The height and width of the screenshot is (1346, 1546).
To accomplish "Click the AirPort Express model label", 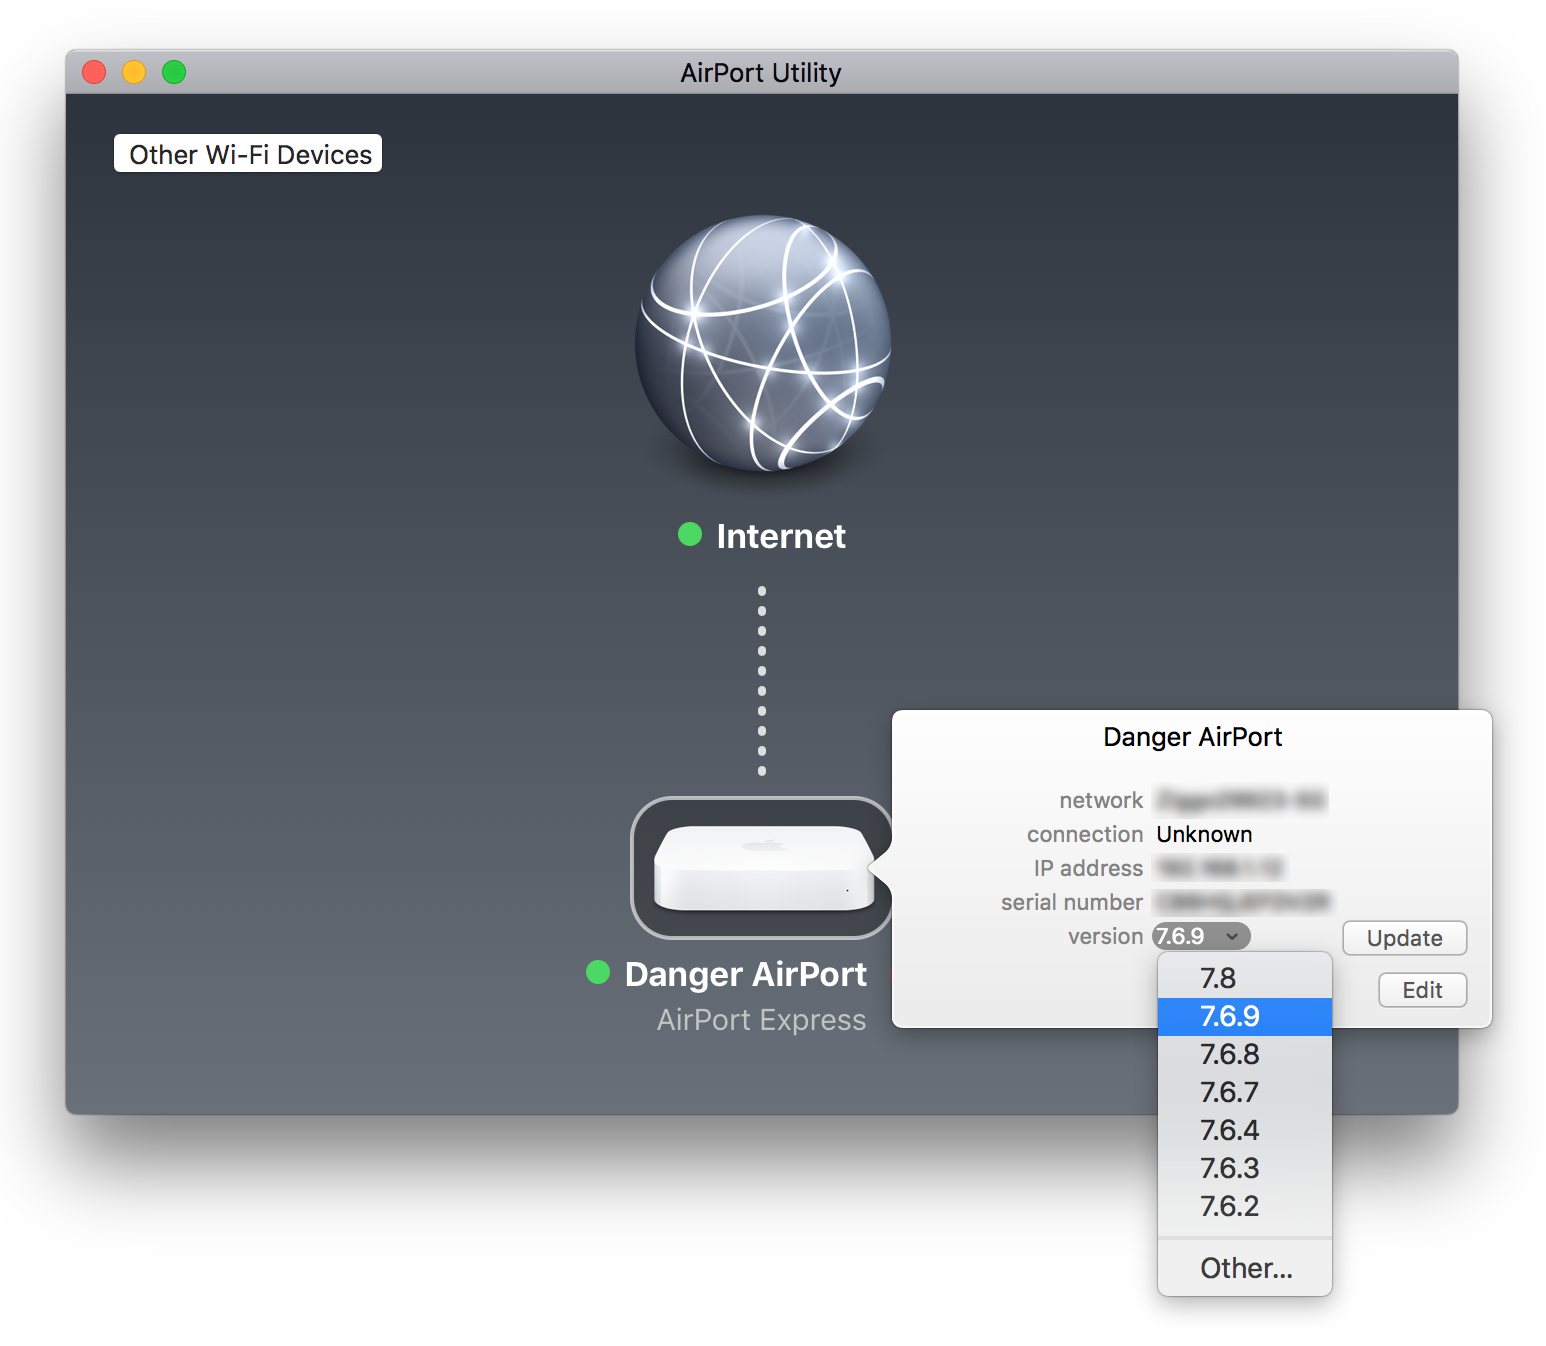I will tap(761, 1020).
